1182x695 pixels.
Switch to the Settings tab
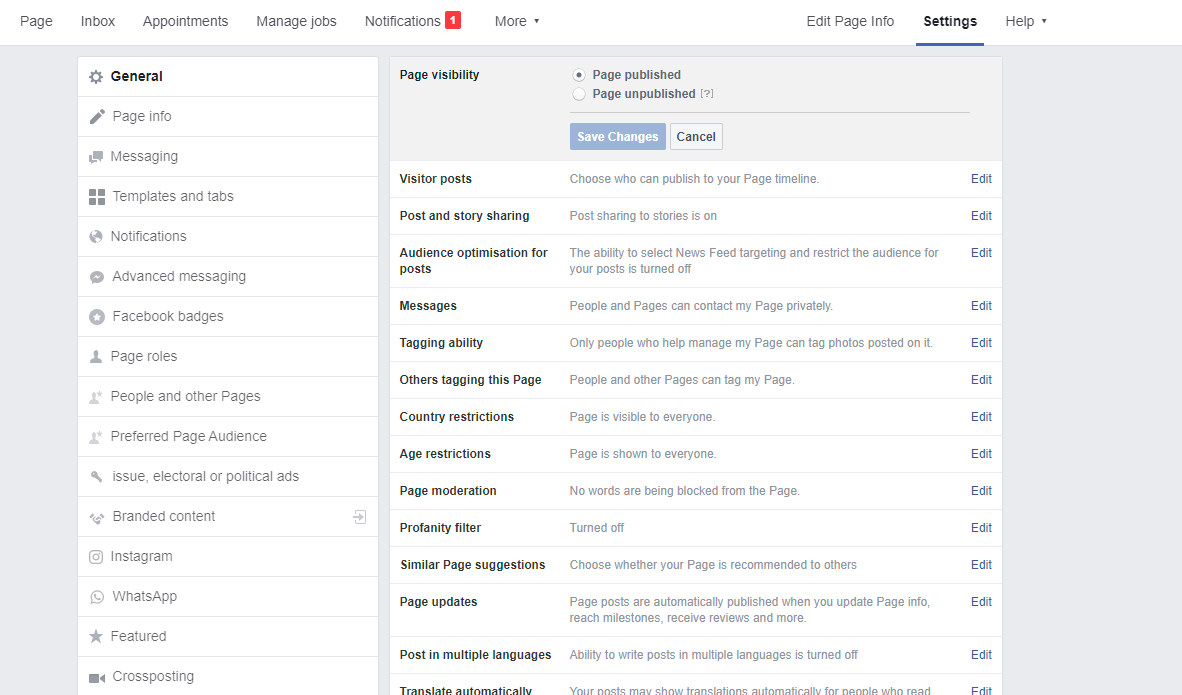click(x=949, y=21)
